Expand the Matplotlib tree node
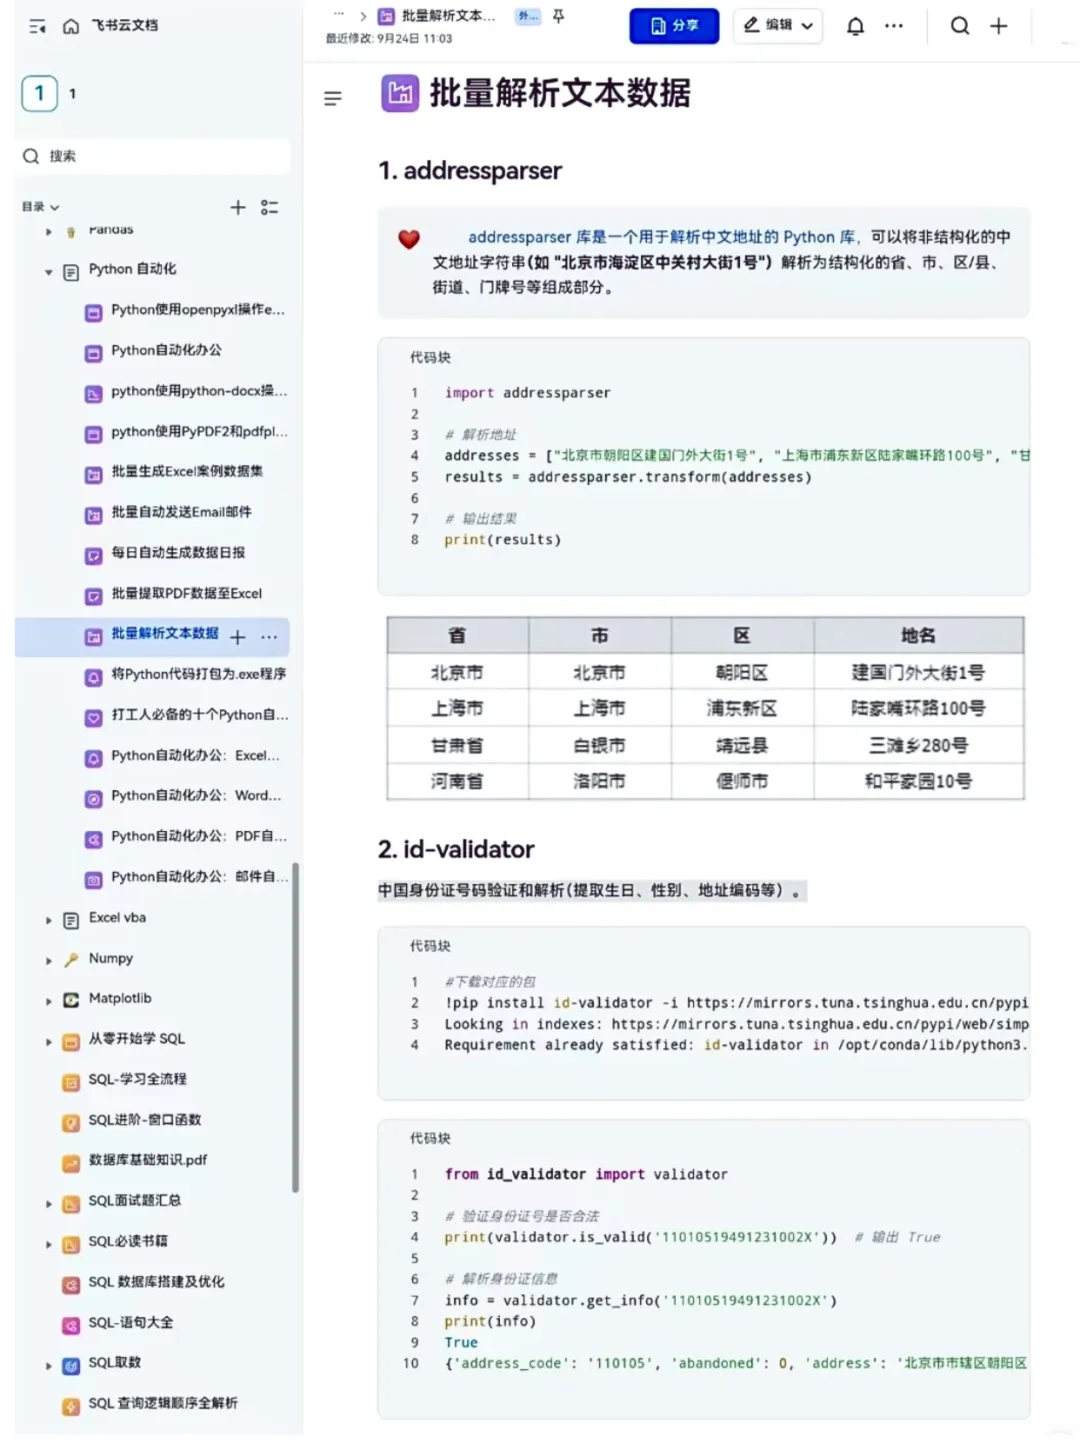The image size is (1080, 1443). coord(48,1001)
